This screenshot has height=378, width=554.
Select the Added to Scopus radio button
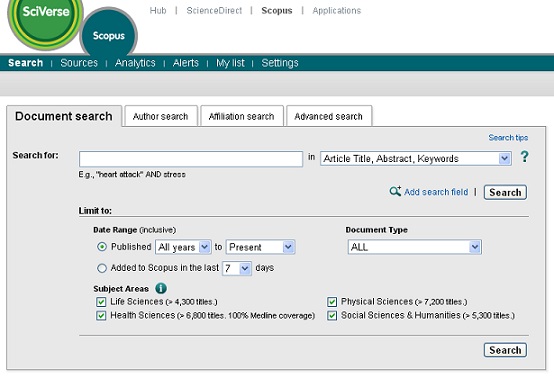point(102,268)
